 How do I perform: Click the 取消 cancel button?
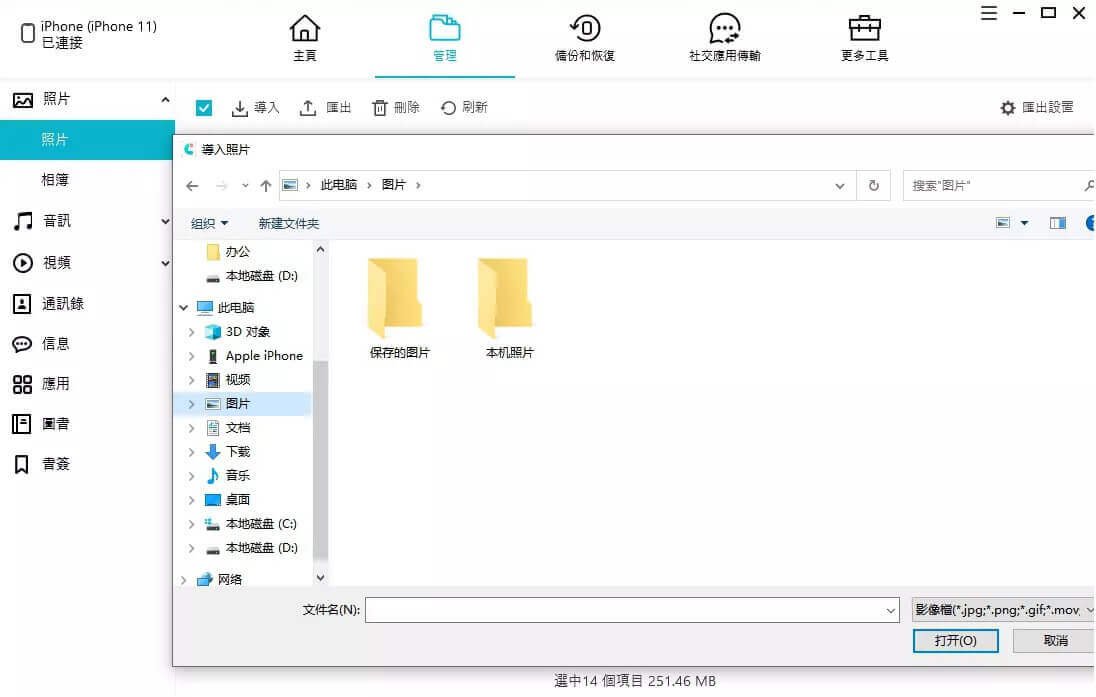point(1054,640)
